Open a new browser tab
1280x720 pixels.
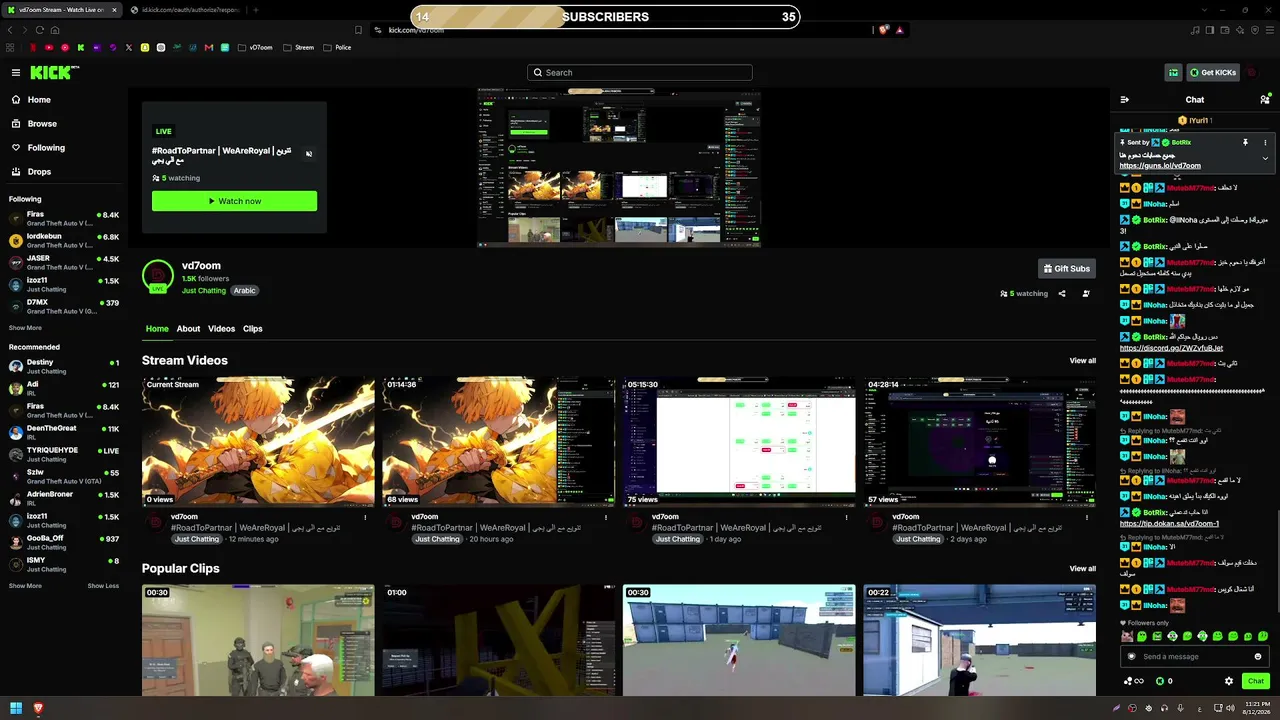pyautogui.click(x=256, y=10)
